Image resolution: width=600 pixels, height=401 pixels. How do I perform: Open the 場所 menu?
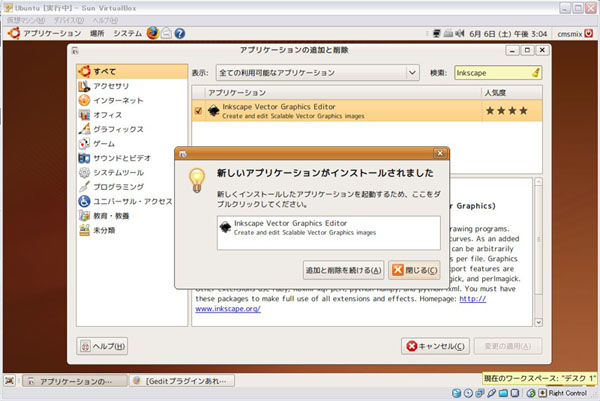(97, 33)
